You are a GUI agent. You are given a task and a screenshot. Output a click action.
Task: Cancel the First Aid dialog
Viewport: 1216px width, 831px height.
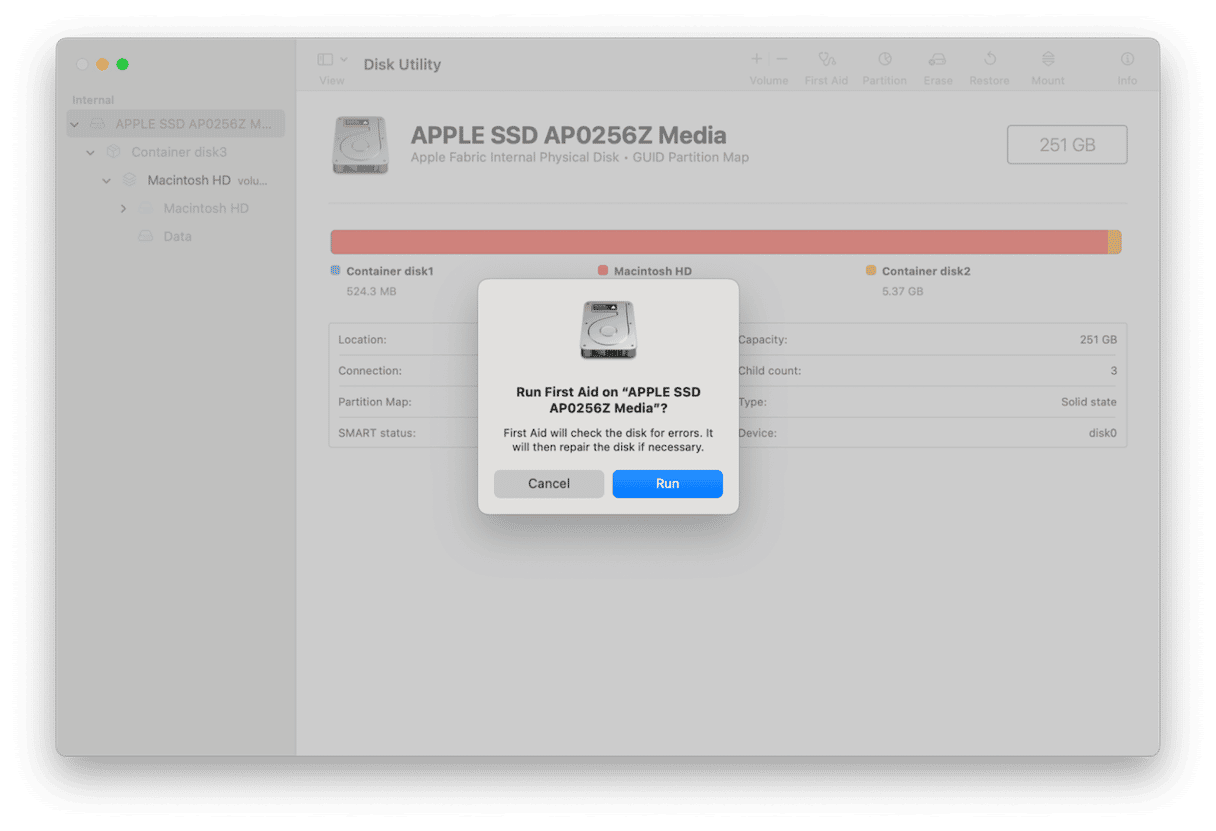click(x=549, y=484)
